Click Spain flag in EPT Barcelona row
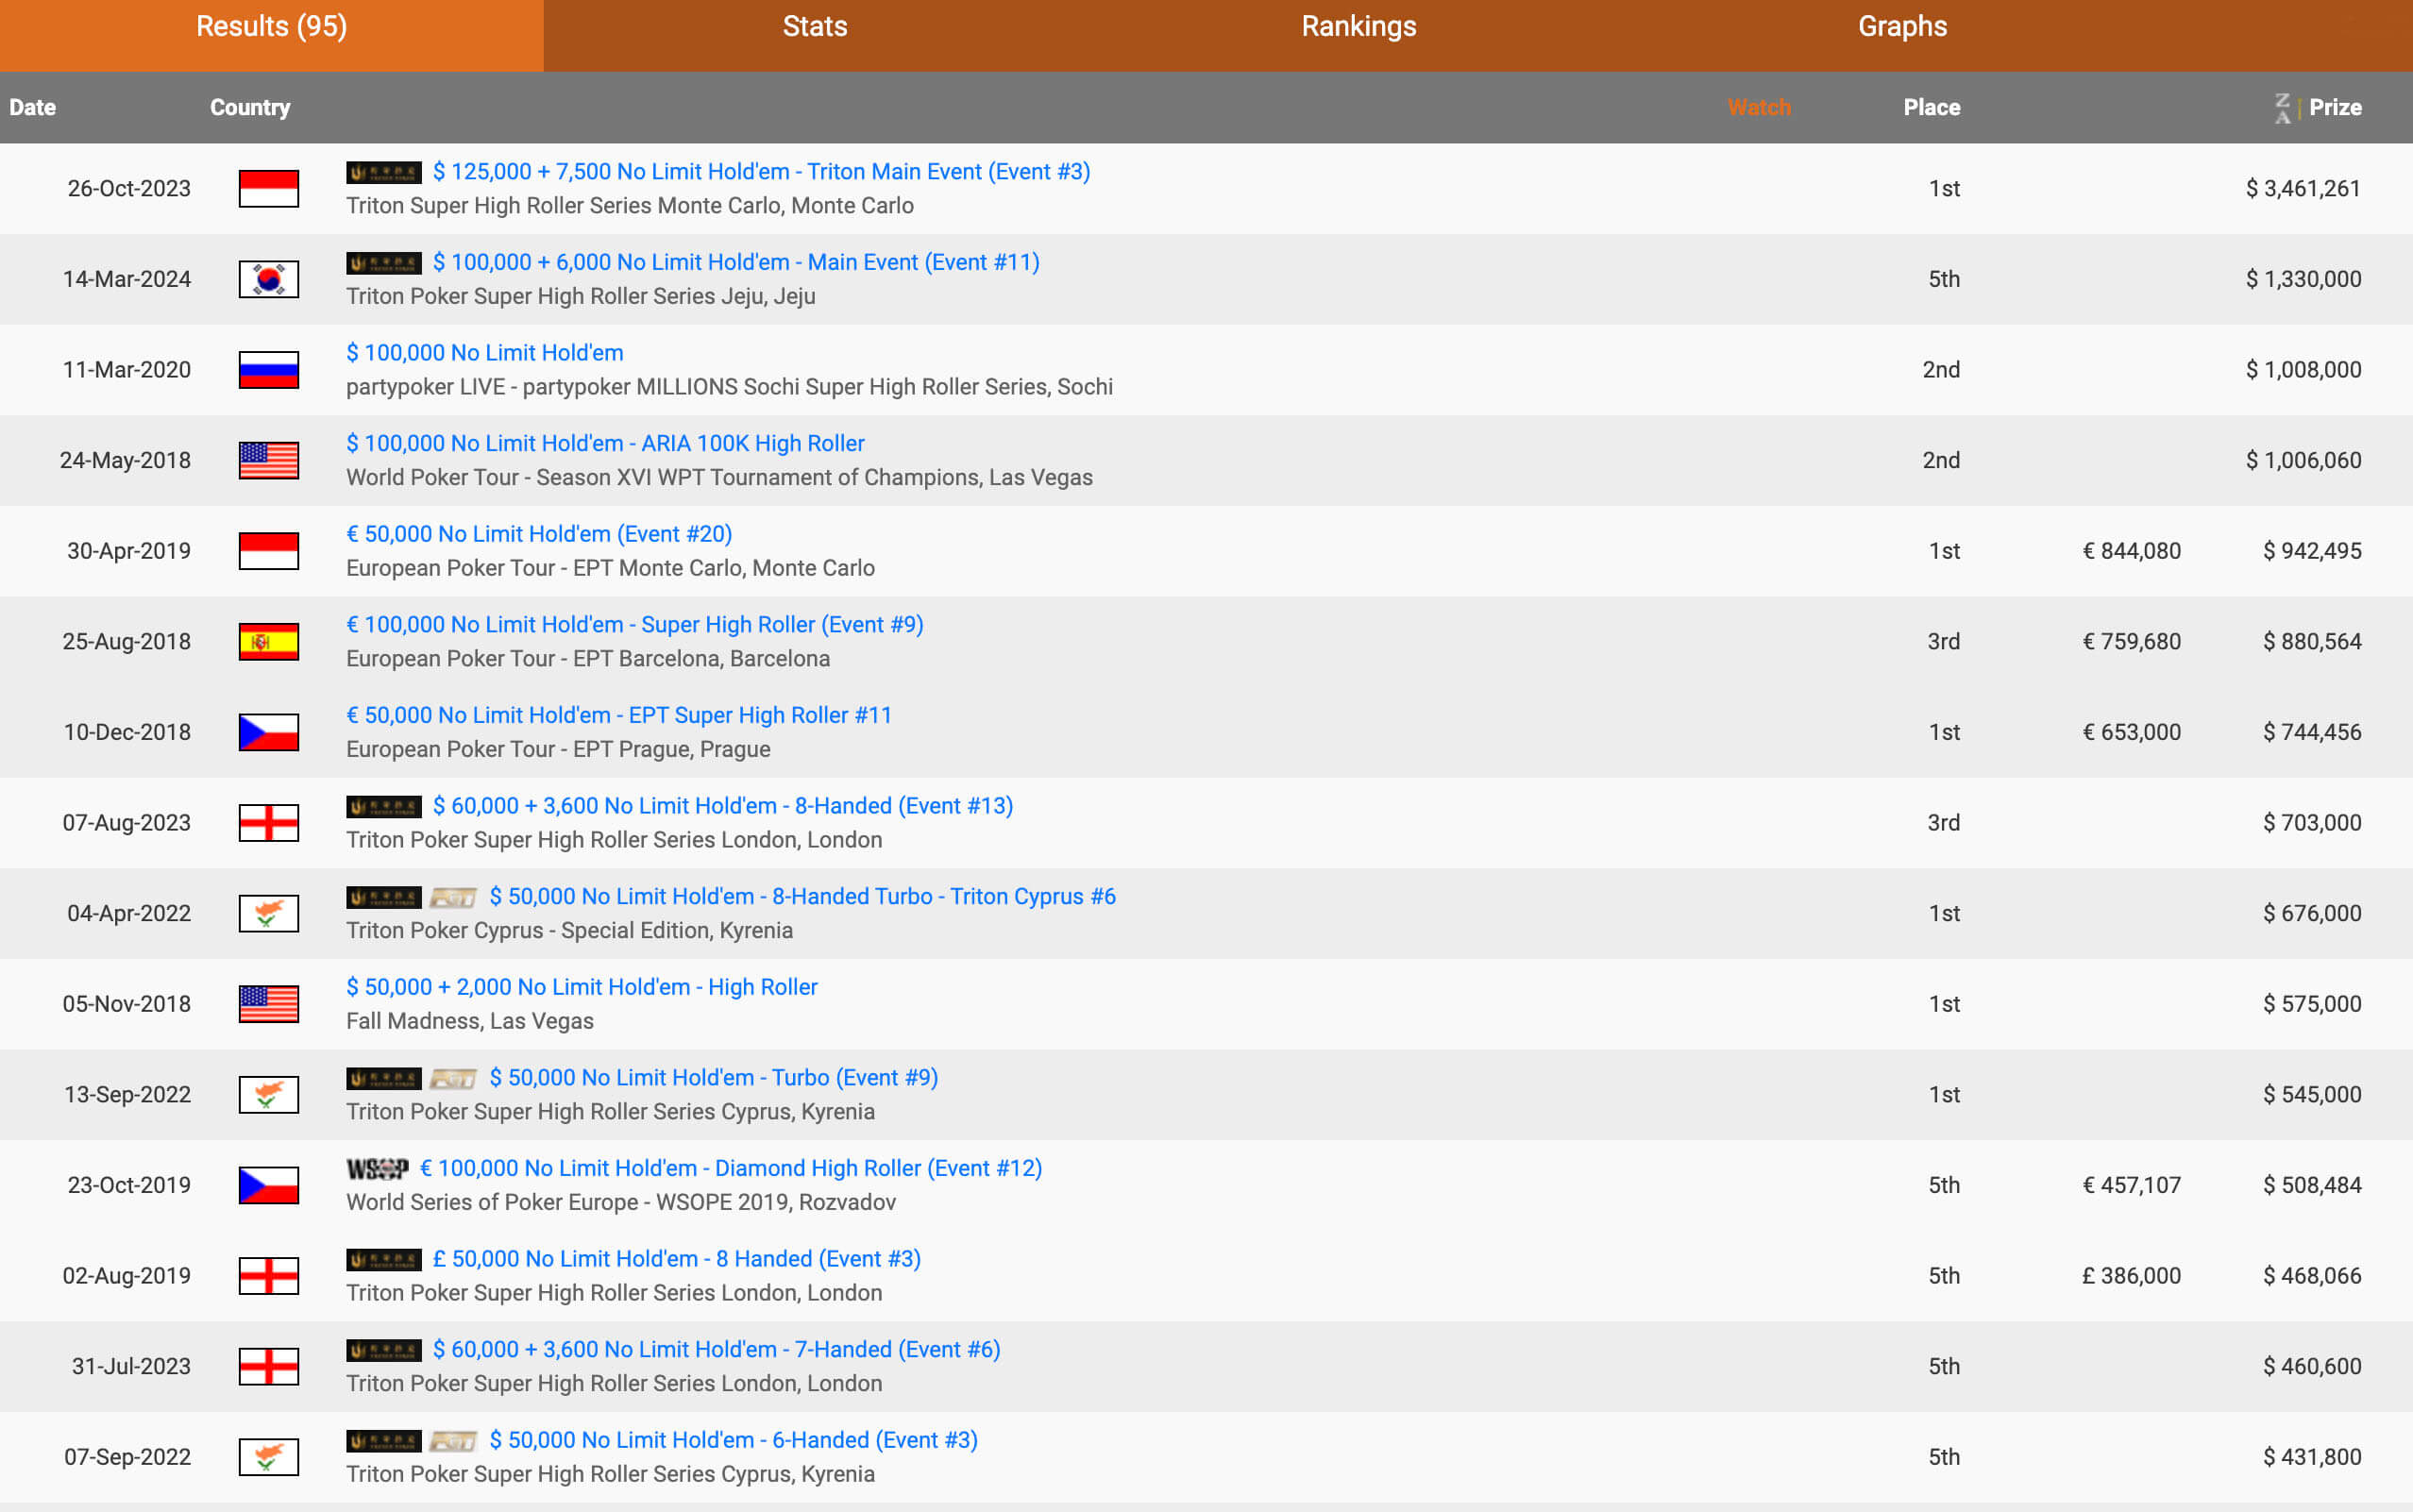This screenshot has width=2413, height=1512. click(x=268, y=642)
